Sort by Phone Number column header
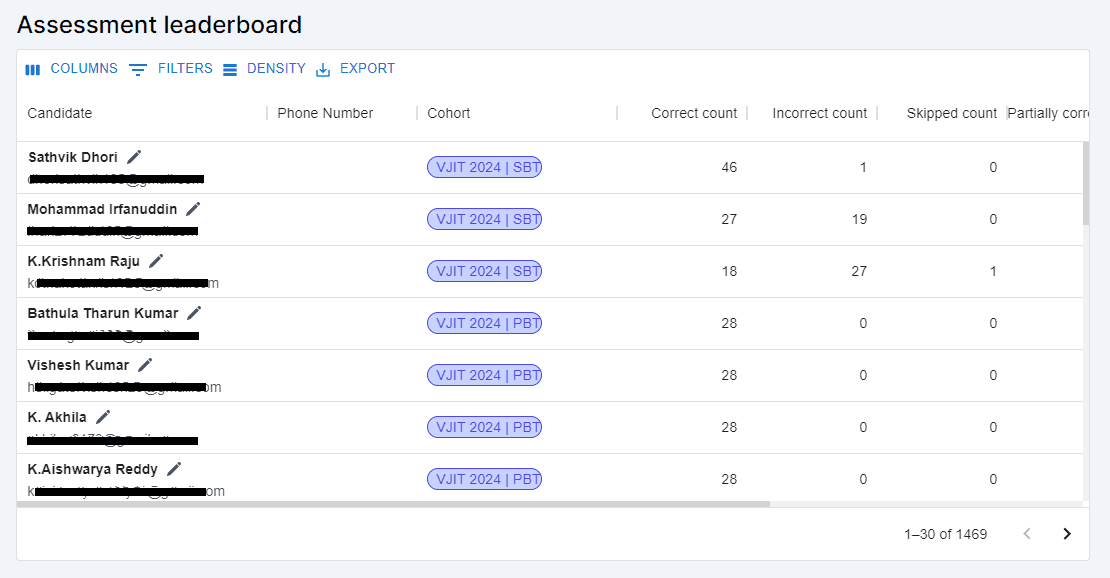Image resolution: width=1110 pixels, height=578 pixels. click(325, 113)
